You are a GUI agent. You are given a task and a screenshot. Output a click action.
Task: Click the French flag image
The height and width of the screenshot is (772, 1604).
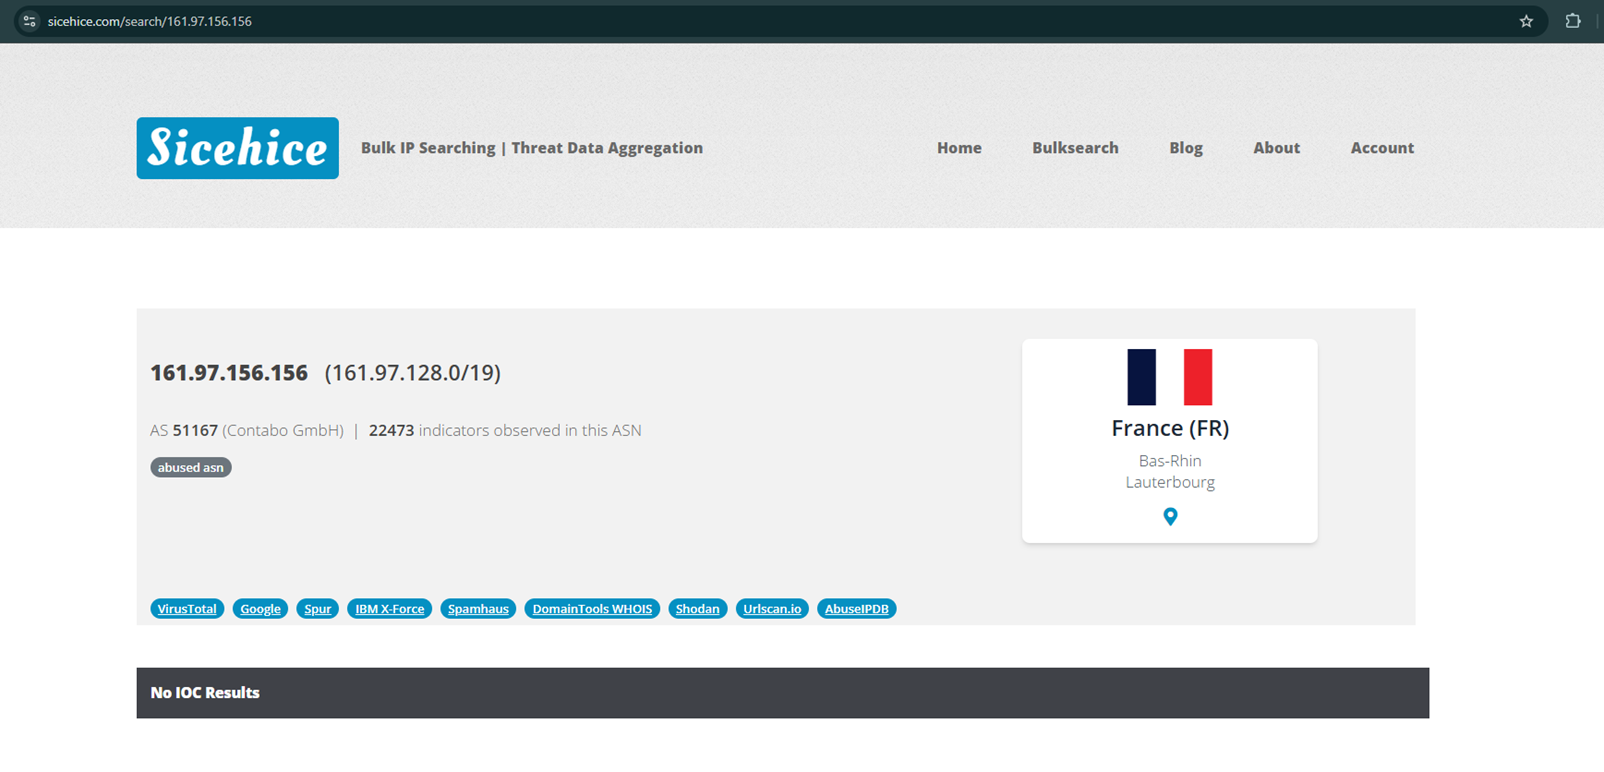pyautogui.click(x=1170, y=377)
